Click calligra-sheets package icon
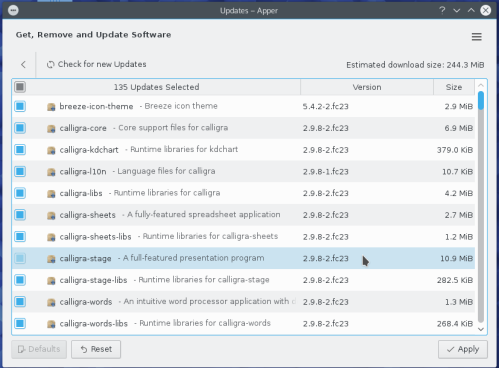This screenshot has height=368, width=499. point(51,215)
